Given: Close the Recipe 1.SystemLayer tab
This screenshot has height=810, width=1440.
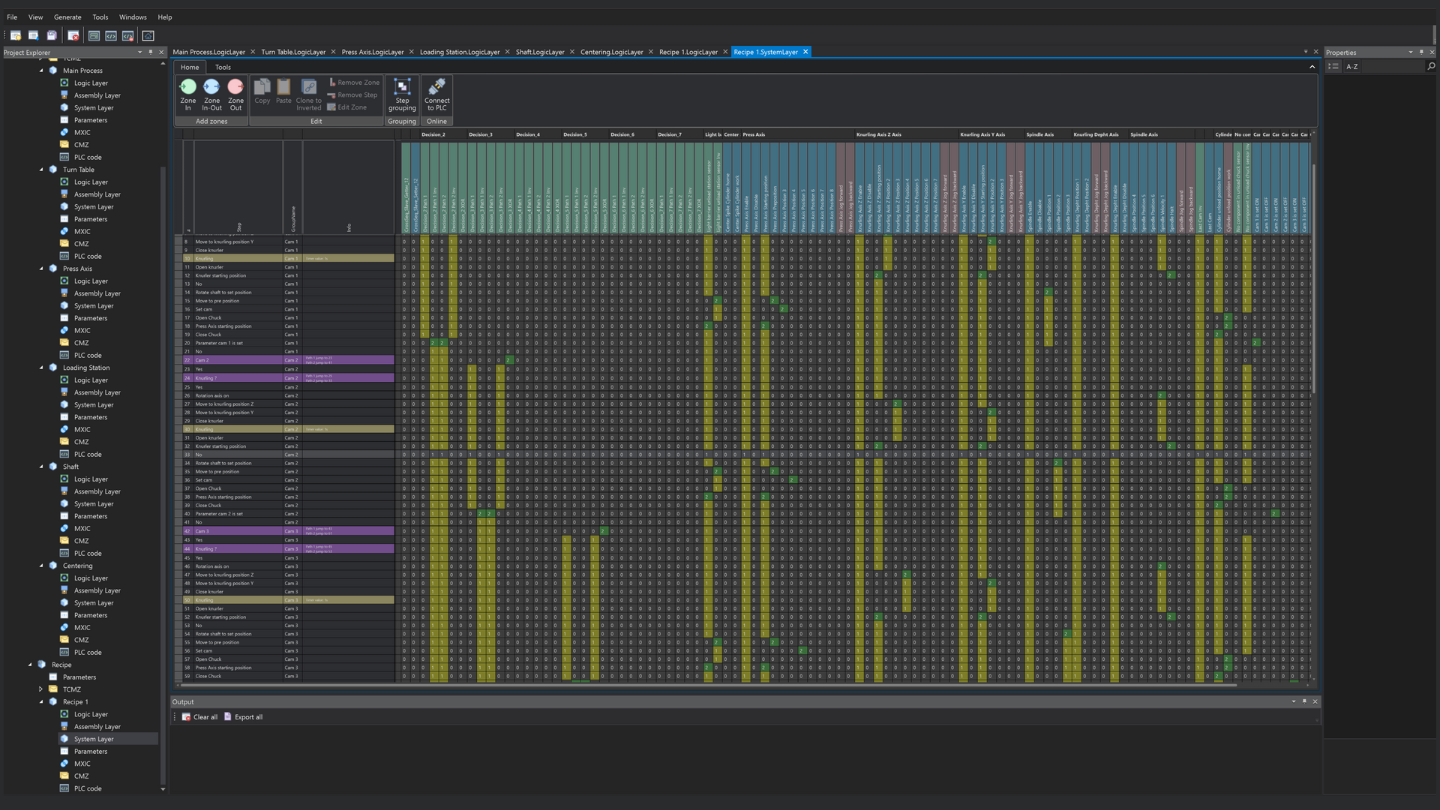Looking at the screenshot, I should point(805,52).
